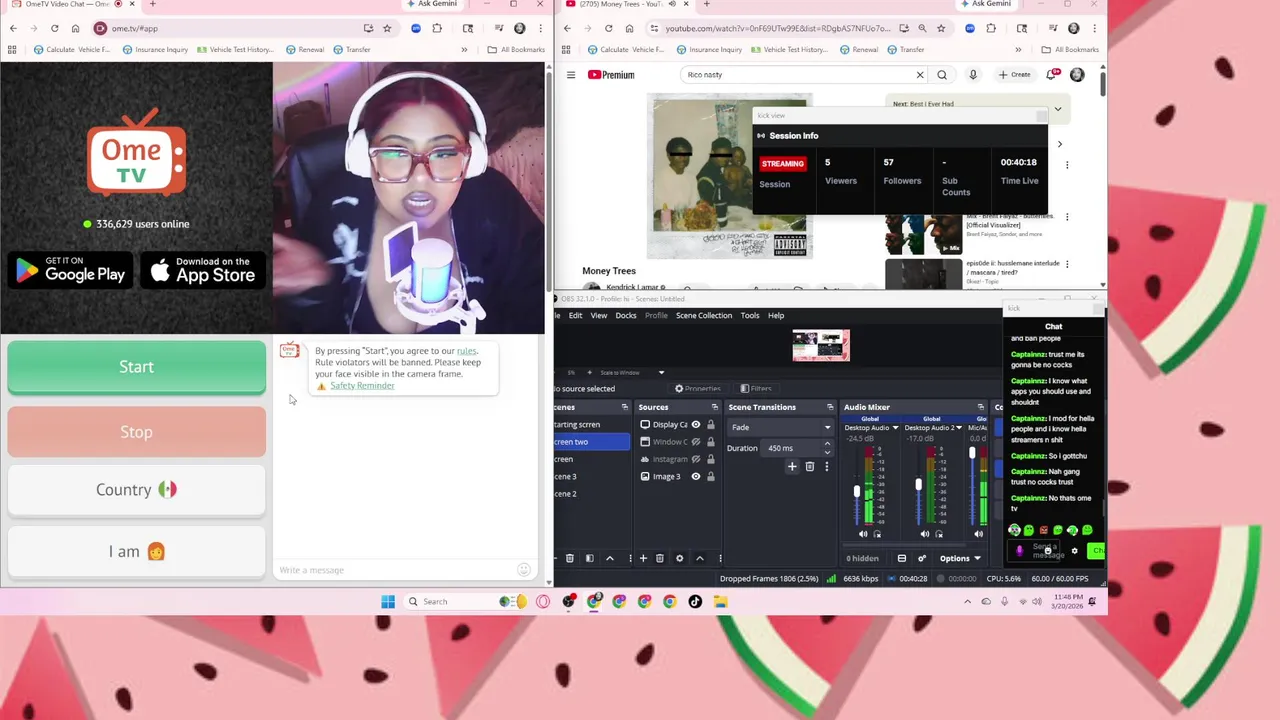The height and width of the screenshot is (720, 1280).
Task: Open Ask Gemini in the OmeTV browser window
Action: click(431, 4)
